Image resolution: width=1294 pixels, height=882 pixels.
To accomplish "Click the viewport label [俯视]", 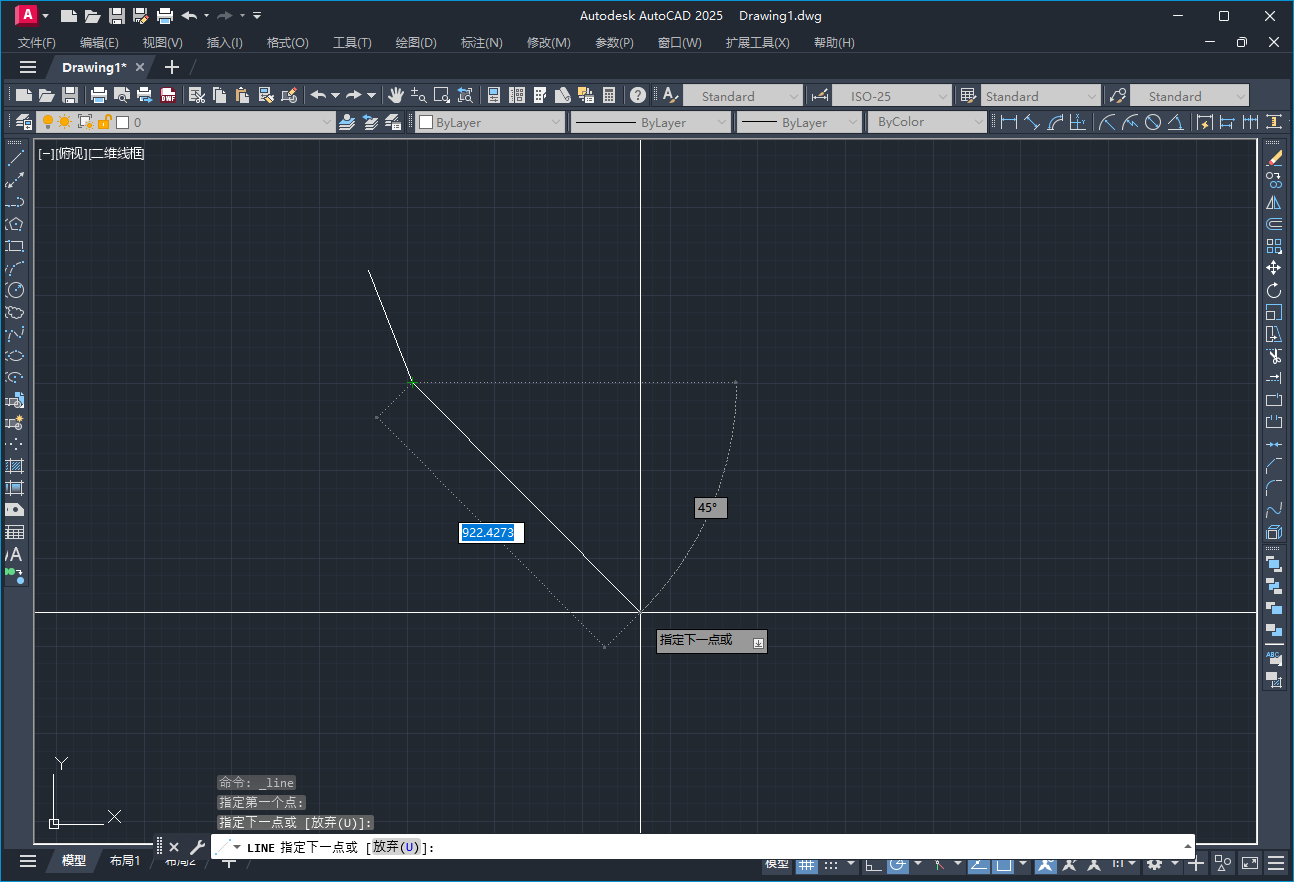I will (70, 154).
